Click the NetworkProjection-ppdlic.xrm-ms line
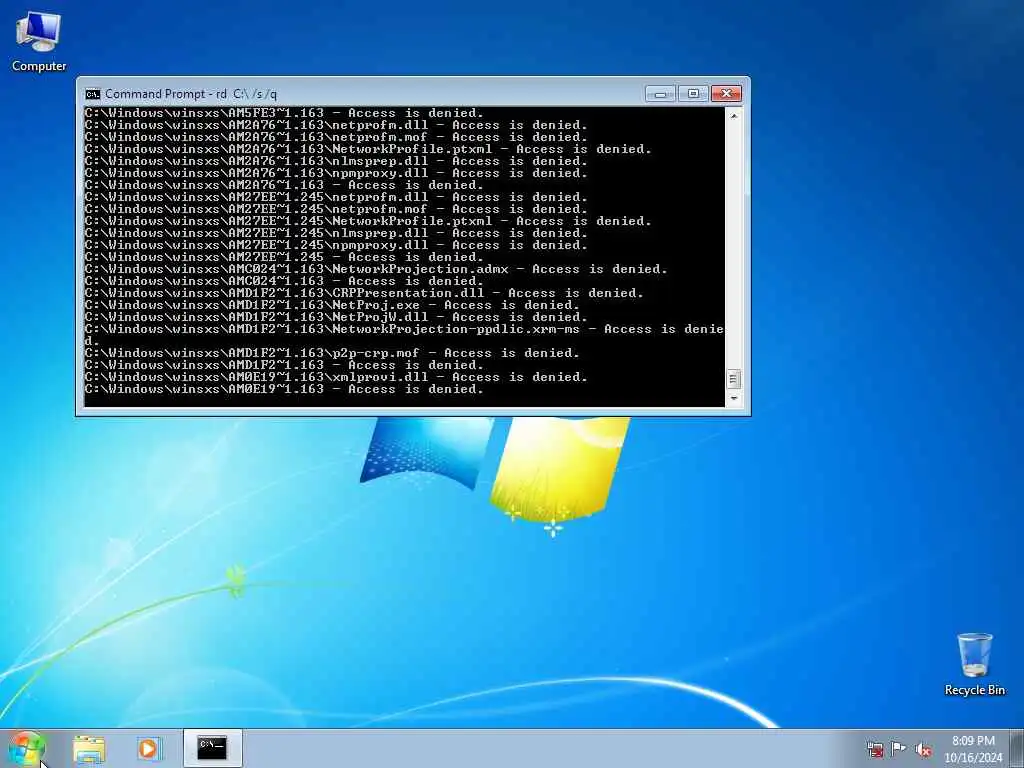The height and width of the screenshot is (768, 1024). (404, 335)
